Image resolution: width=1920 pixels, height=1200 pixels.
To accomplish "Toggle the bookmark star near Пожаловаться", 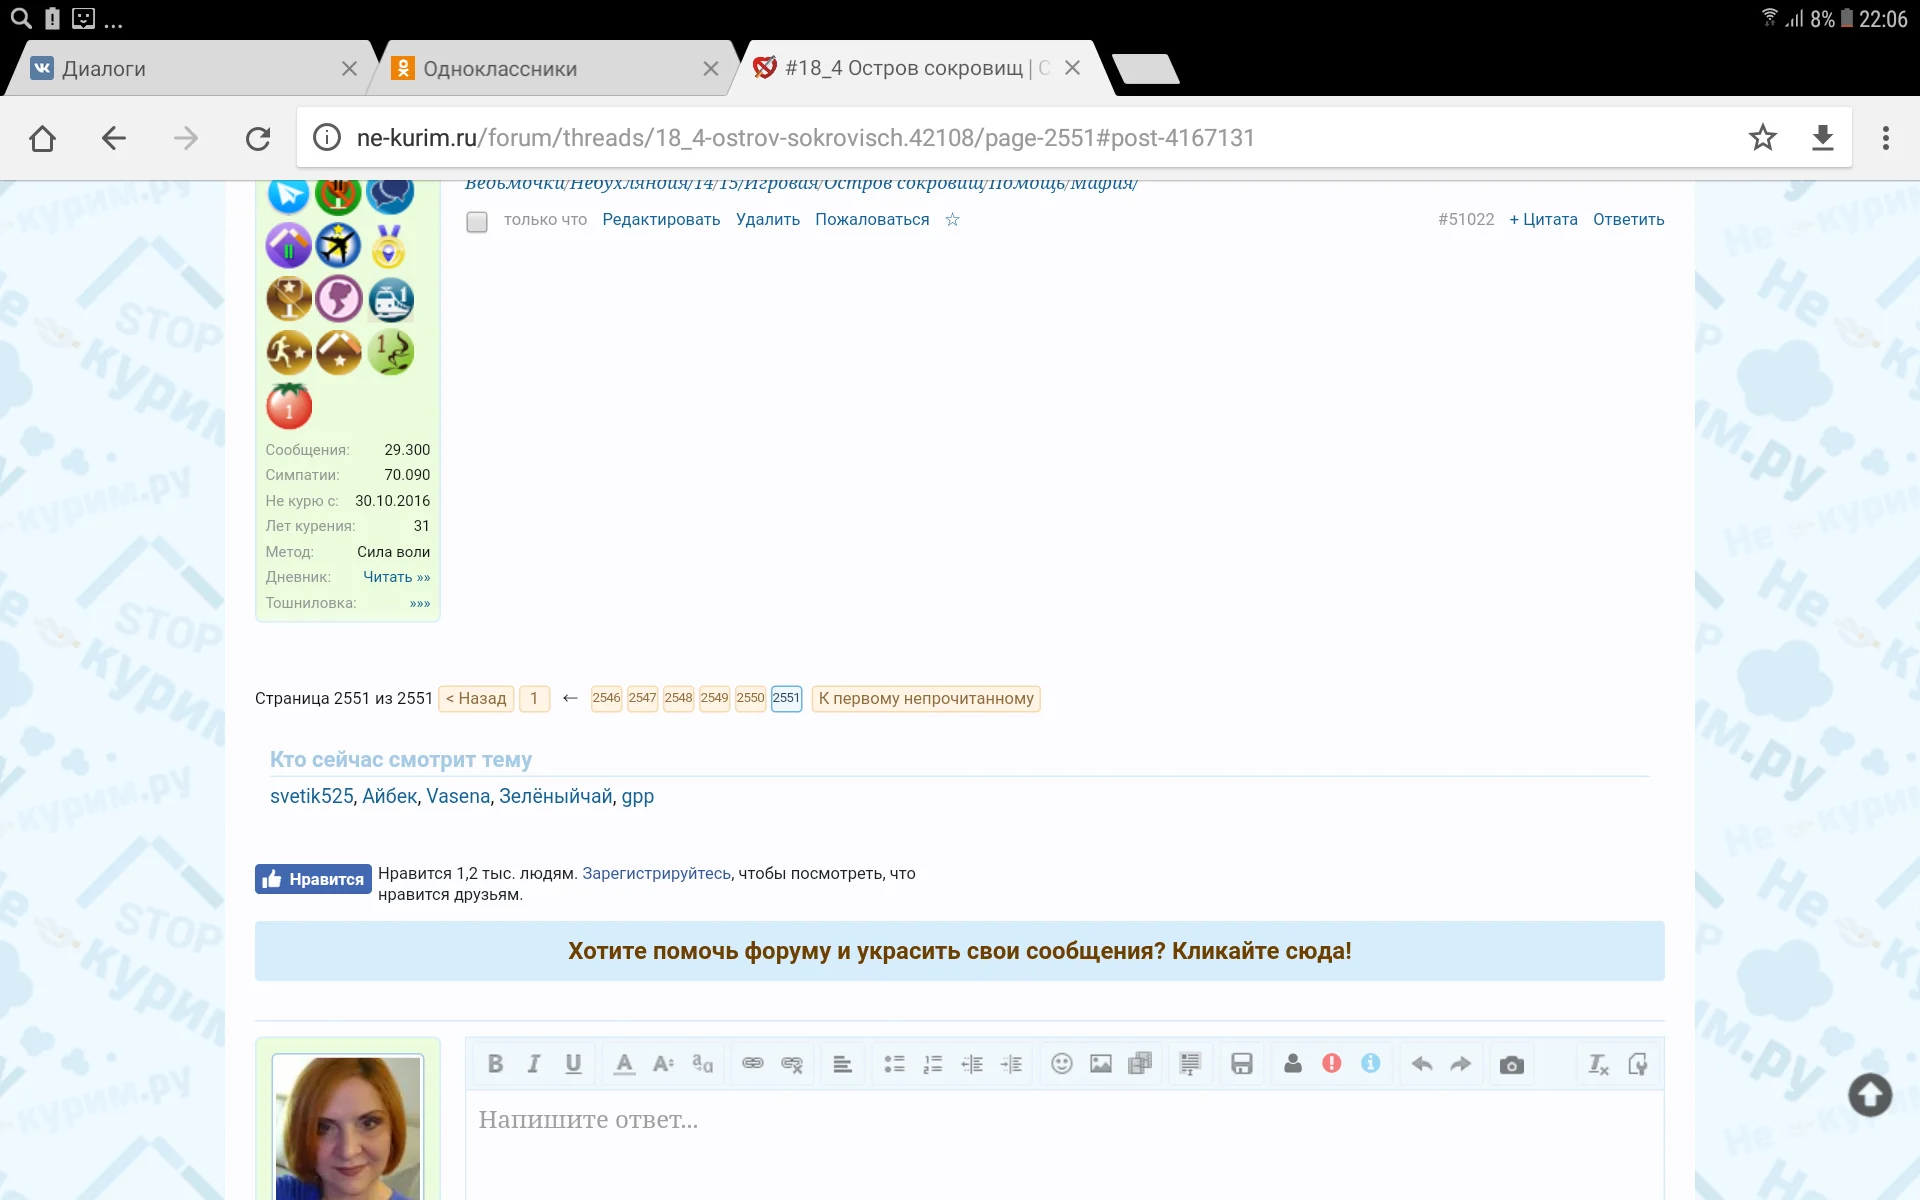I will 952,220.
